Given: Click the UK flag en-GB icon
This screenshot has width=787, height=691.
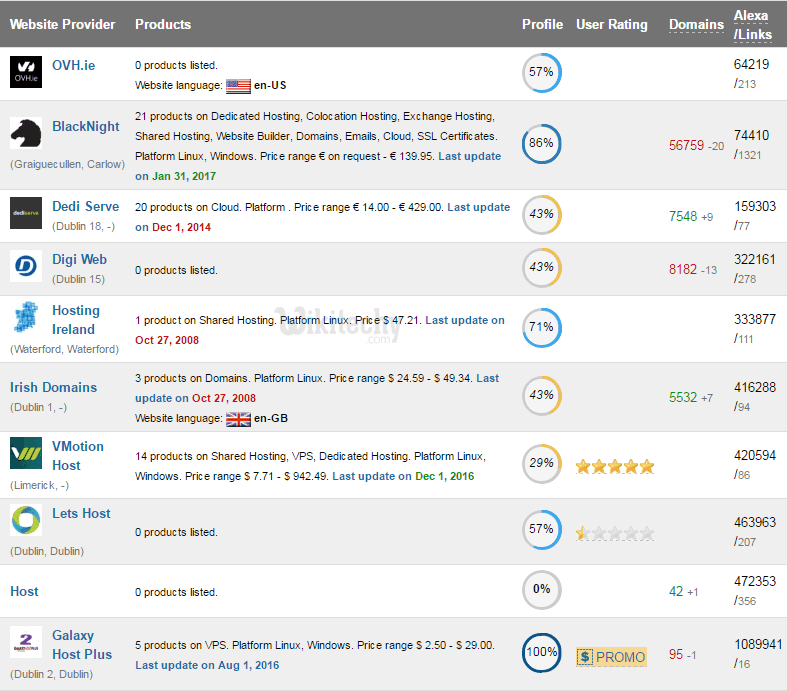Looking at the screenshot, I should [x=238, y=419].
